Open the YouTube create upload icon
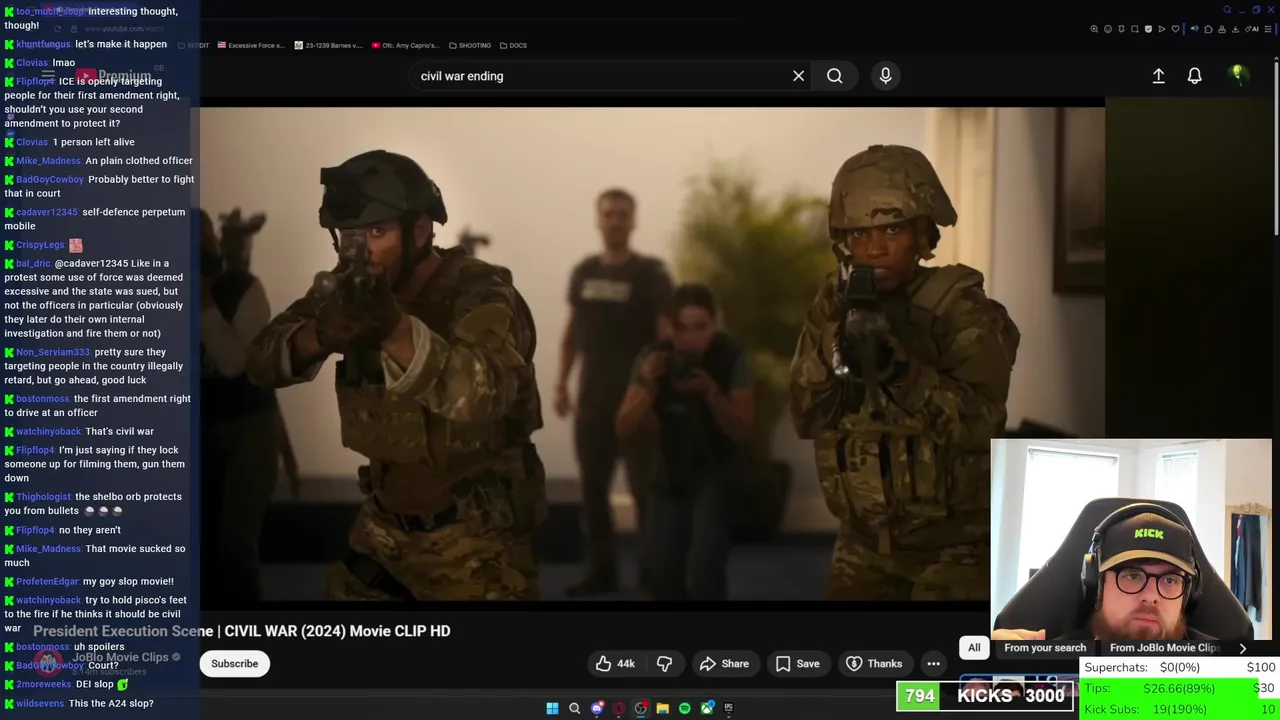Image resolution: width=1280 pixels, height=720 pixels. (x=1158, y=76)
